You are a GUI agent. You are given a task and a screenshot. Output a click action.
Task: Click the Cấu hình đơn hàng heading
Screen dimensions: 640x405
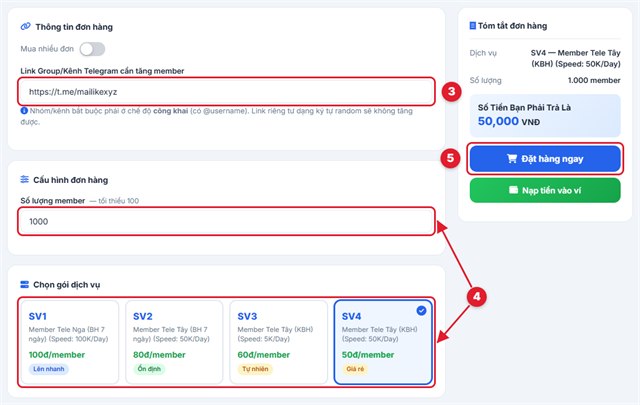click(x=71, y=180)
